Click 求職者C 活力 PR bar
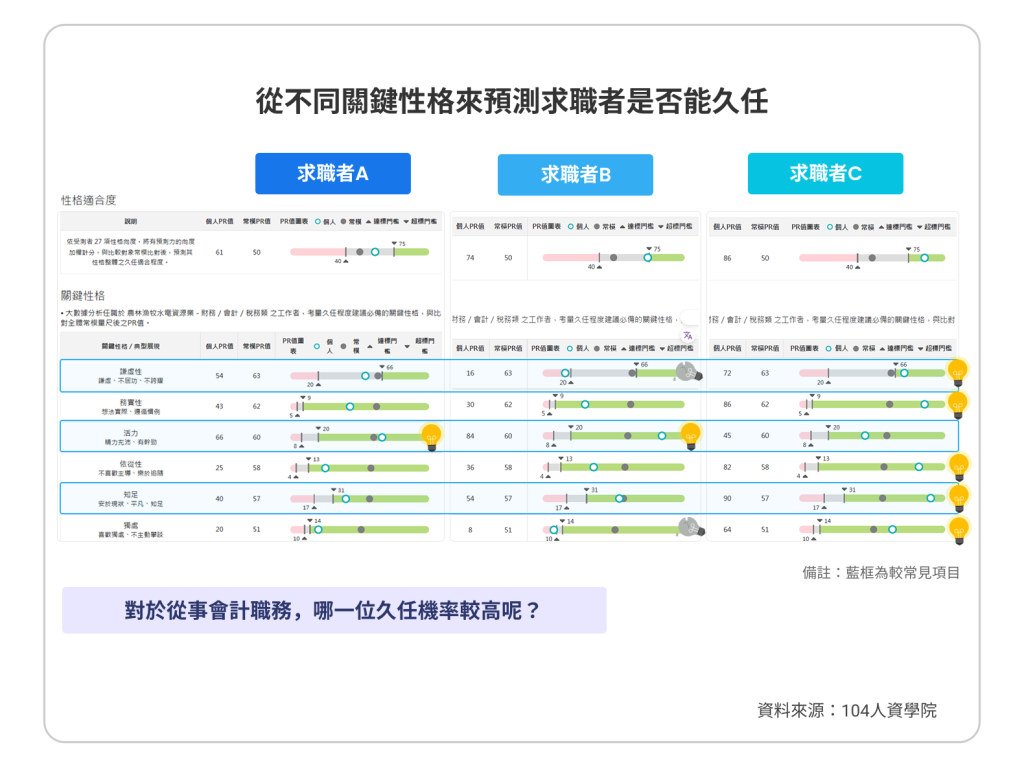Image resolution: width=1024 pixels, height=767 pixels. (872, 435)
